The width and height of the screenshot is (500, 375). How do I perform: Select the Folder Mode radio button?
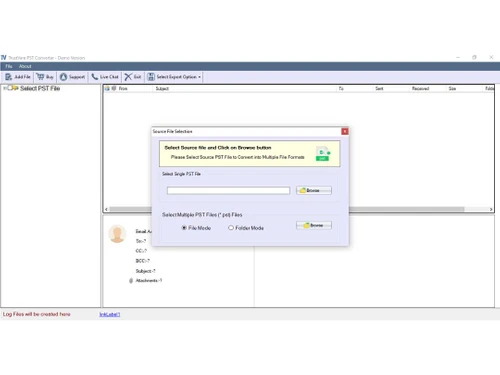[231, 228]
